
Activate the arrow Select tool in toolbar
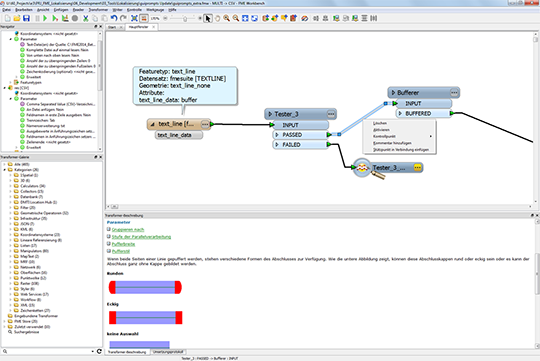(x=208, y=18)
